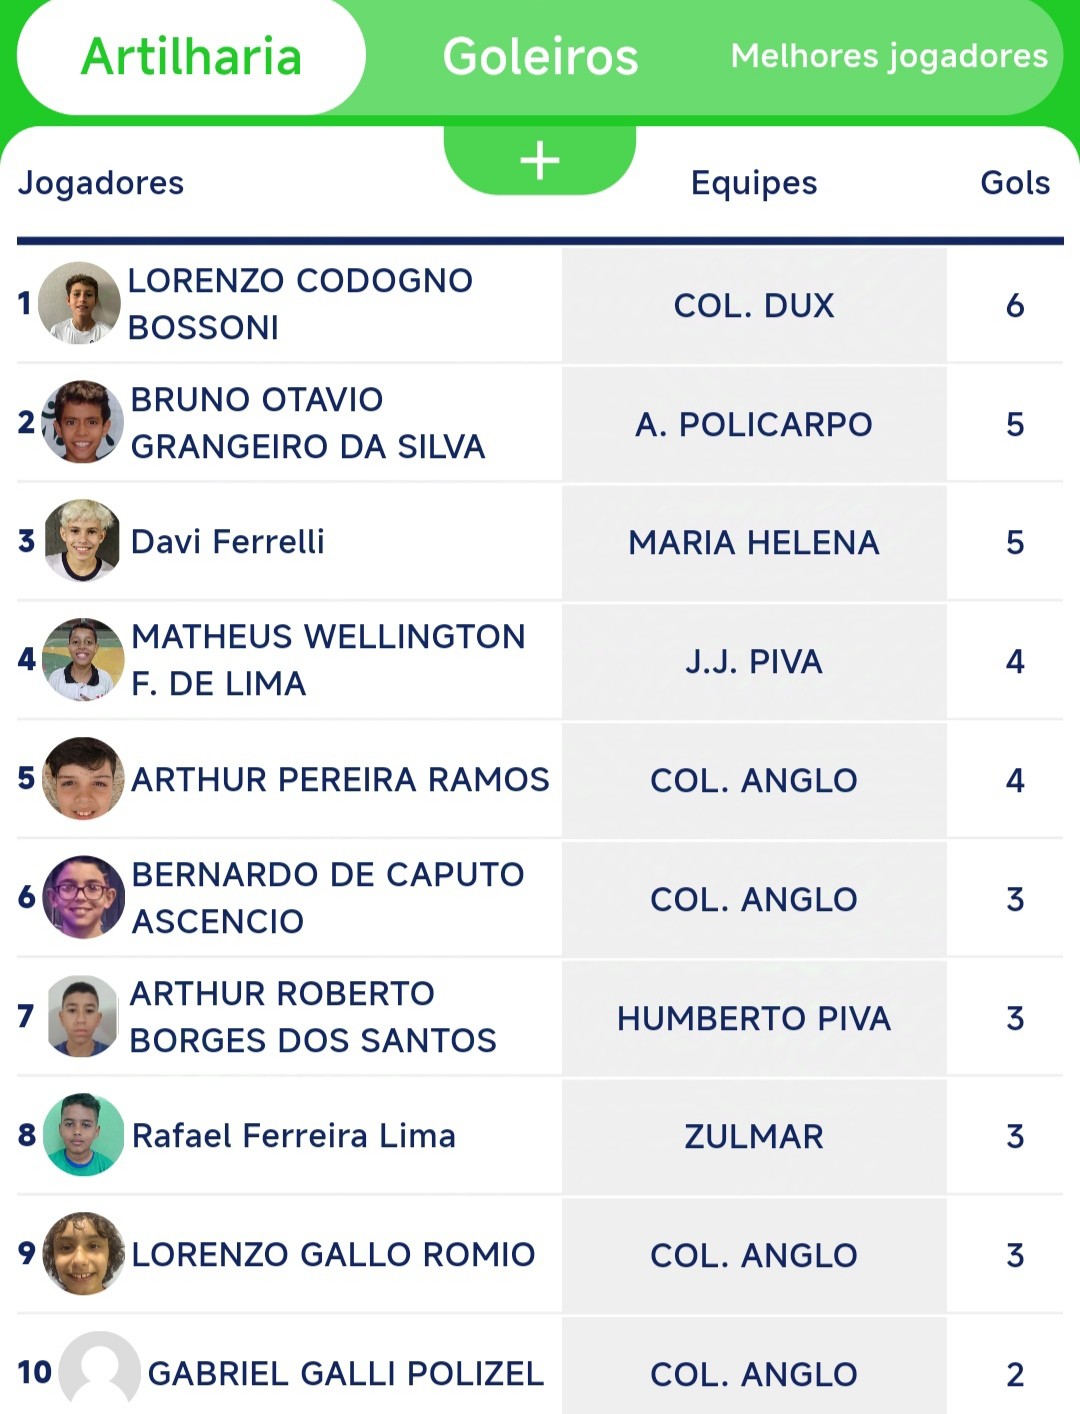Select the Artilharia tab
The image size is (1080, 1414).
pos(191,57)
